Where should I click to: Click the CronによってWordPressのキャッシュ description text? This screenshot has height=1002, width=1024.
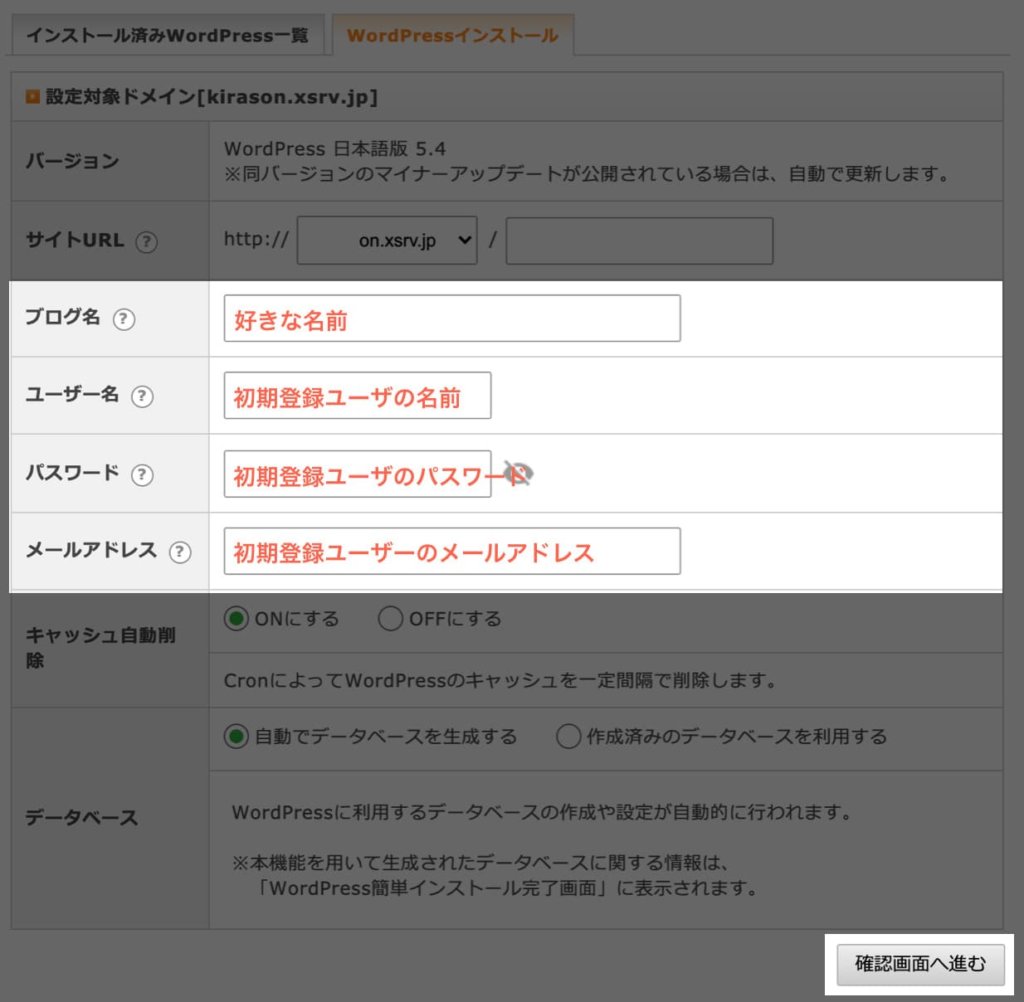500,681
